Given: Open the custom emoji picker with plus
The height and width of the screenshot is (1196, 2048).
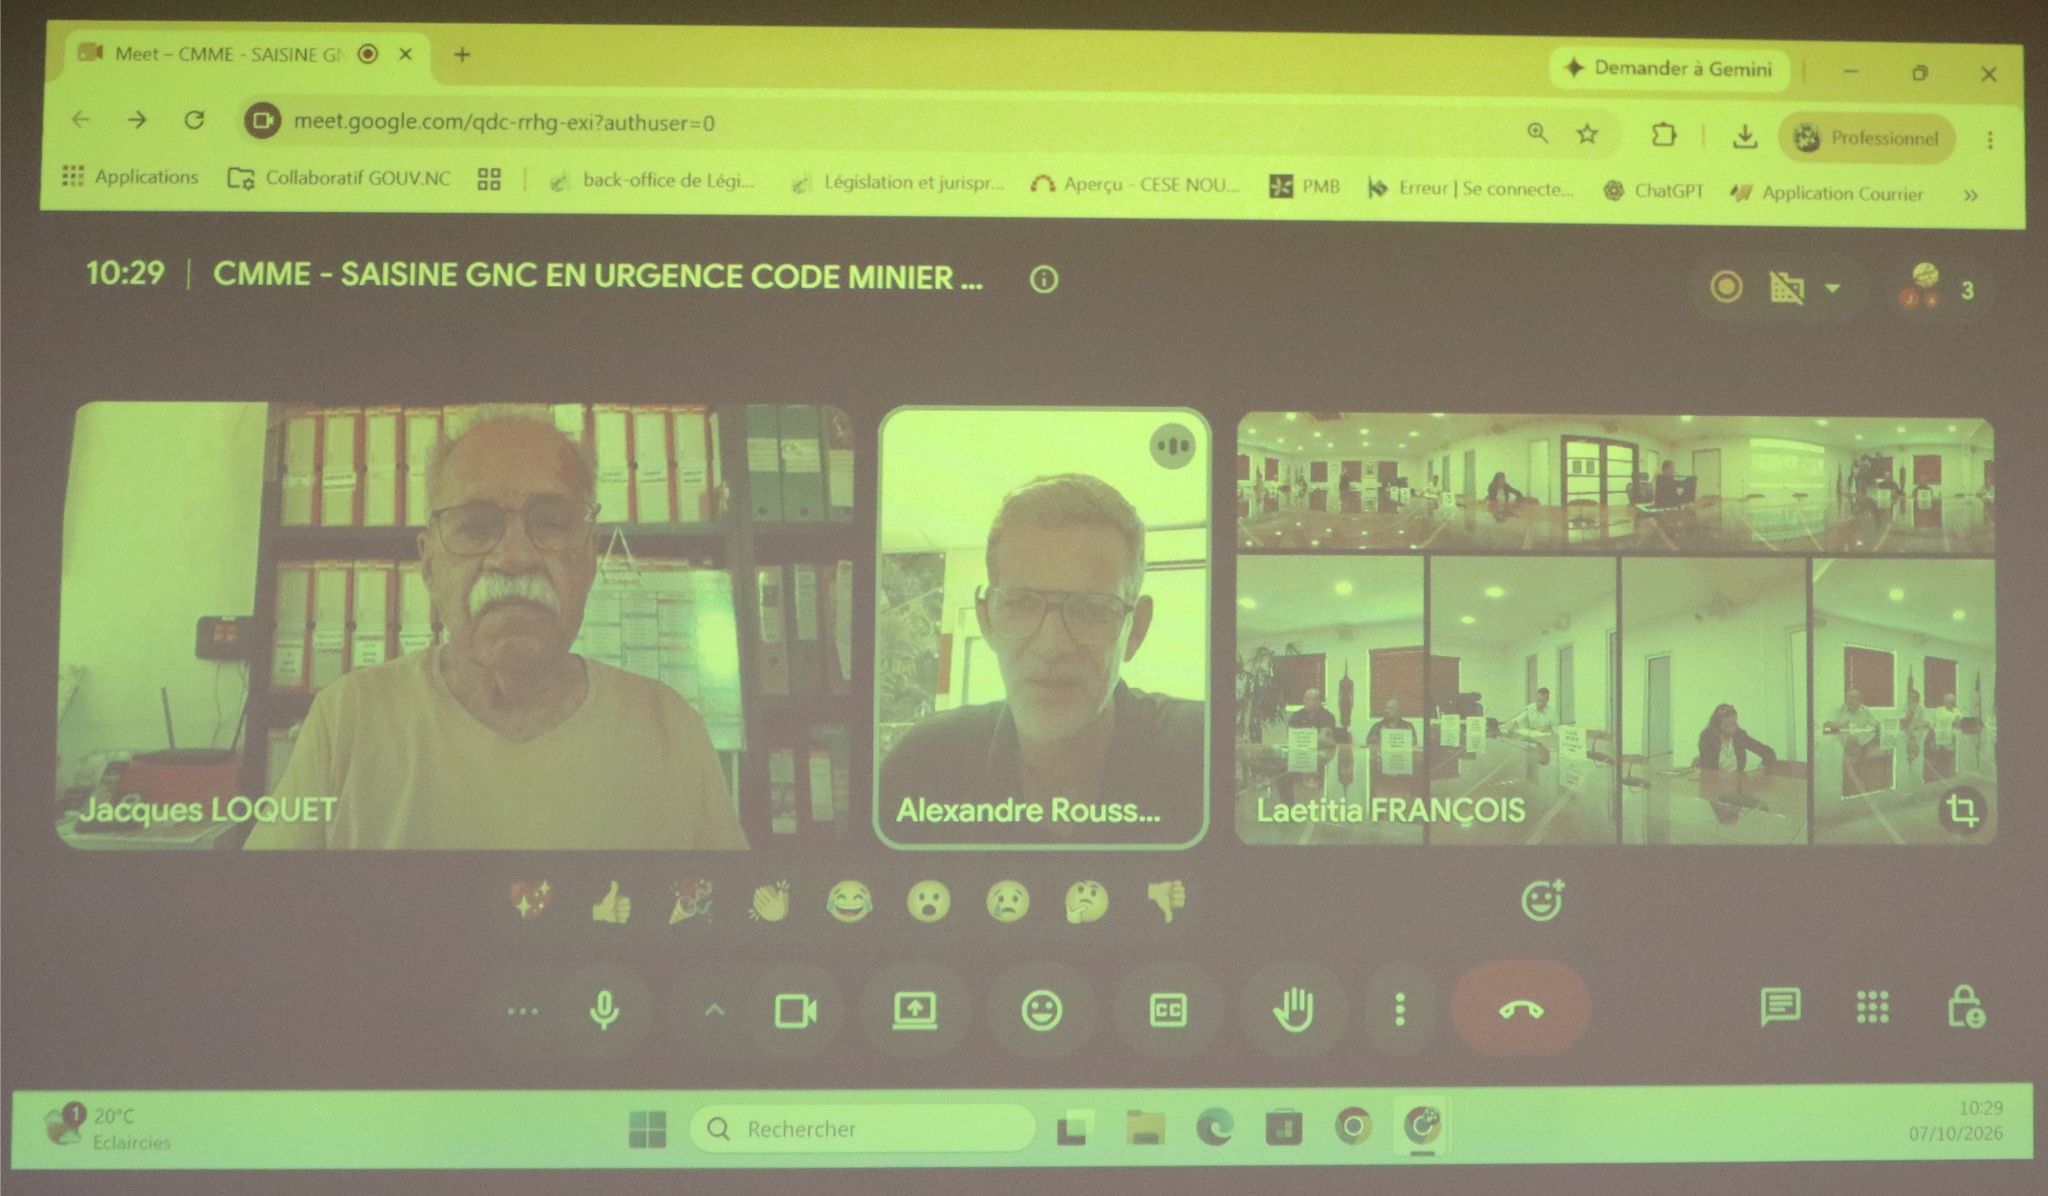Looking at the screenshot, I should [1542, 900].
